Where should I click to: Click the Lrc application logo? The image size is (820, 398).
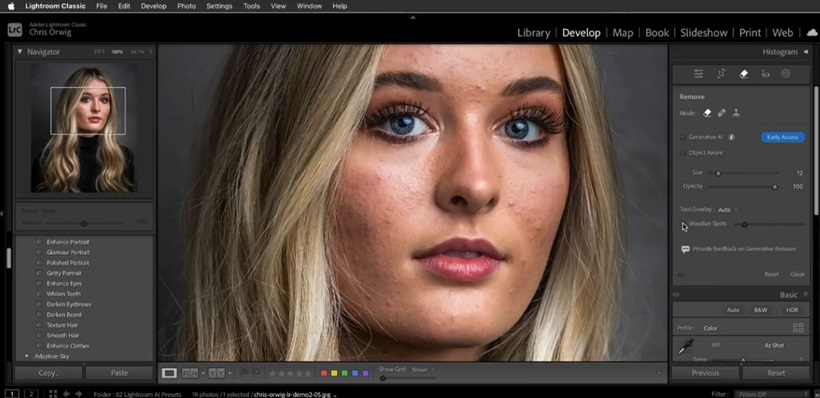15,30
